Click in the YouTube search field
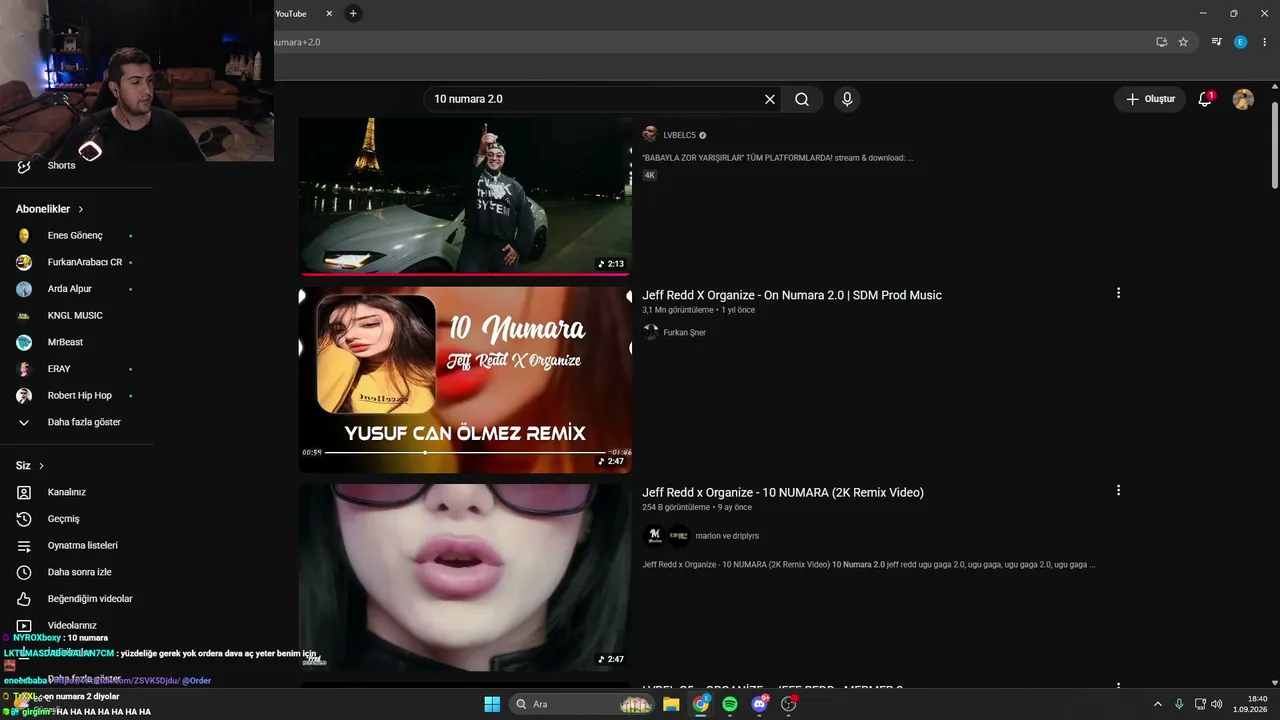 (595, 99)
